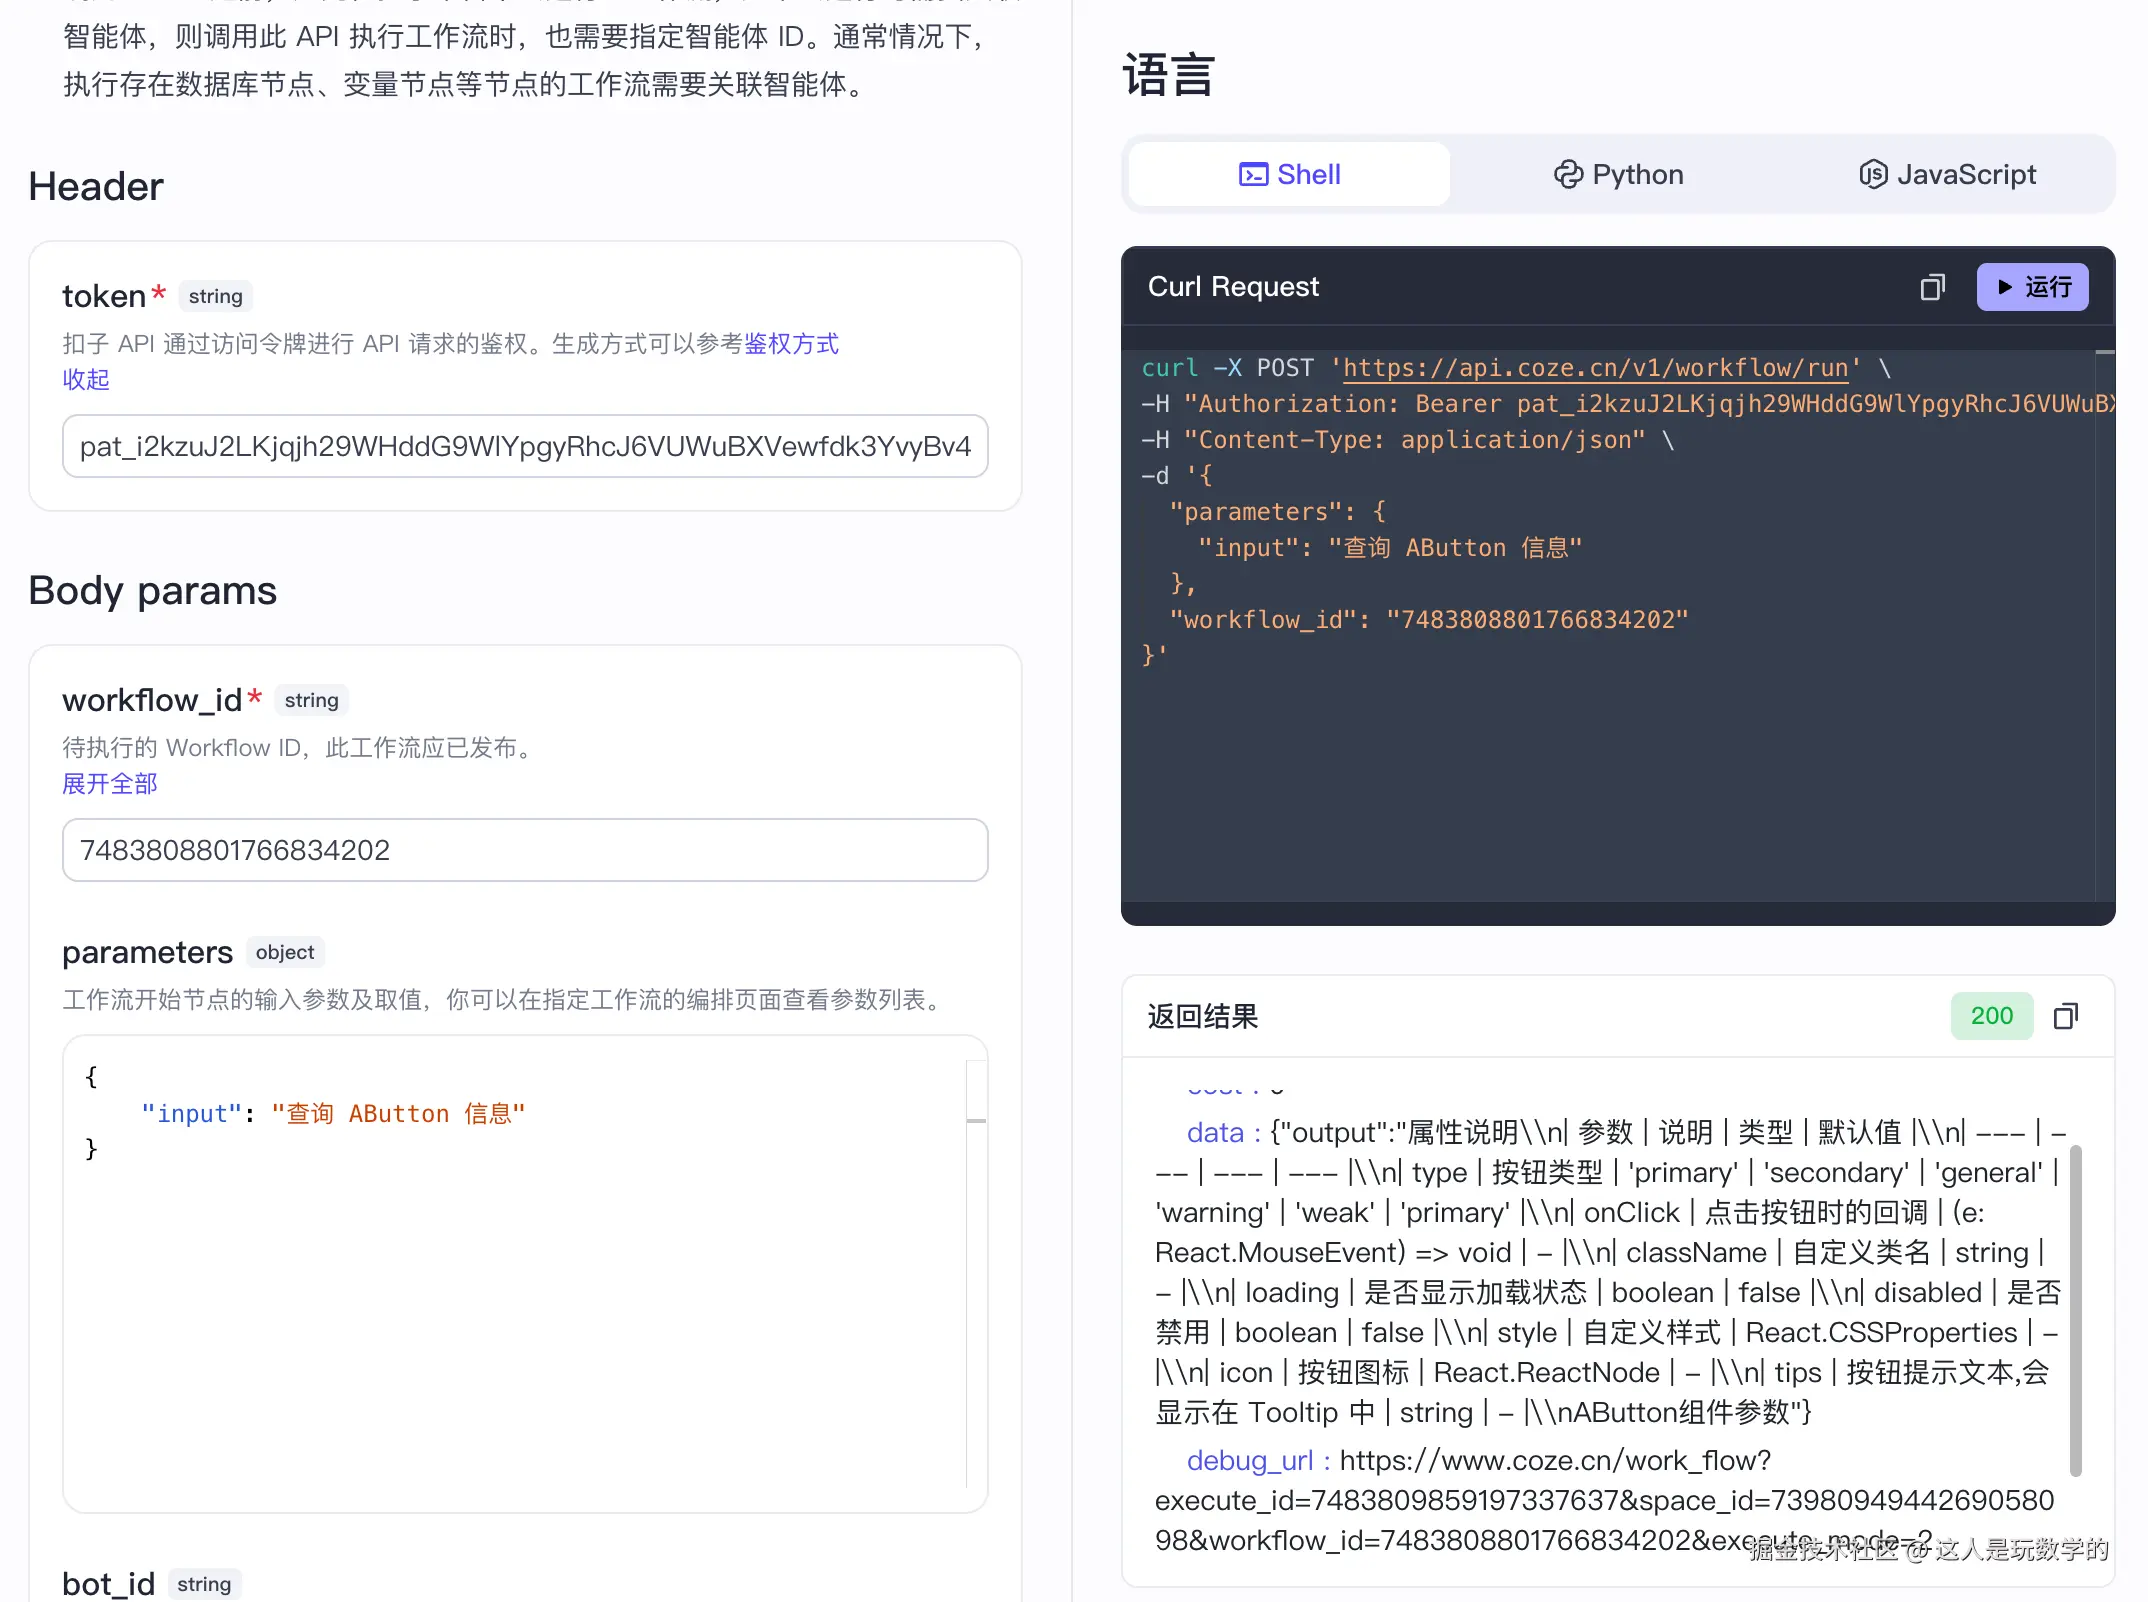This screenshot has width=2148, height=1602.
Task: Click the API URL in curl code
Action: tap(1595, 368)
